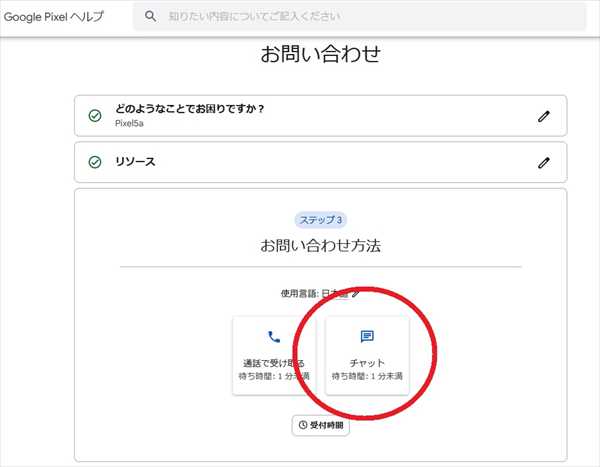Click the チャット 待ち時間: 1 分未満 text
Viewport: 600px width, 467px height.
point(367,376)
